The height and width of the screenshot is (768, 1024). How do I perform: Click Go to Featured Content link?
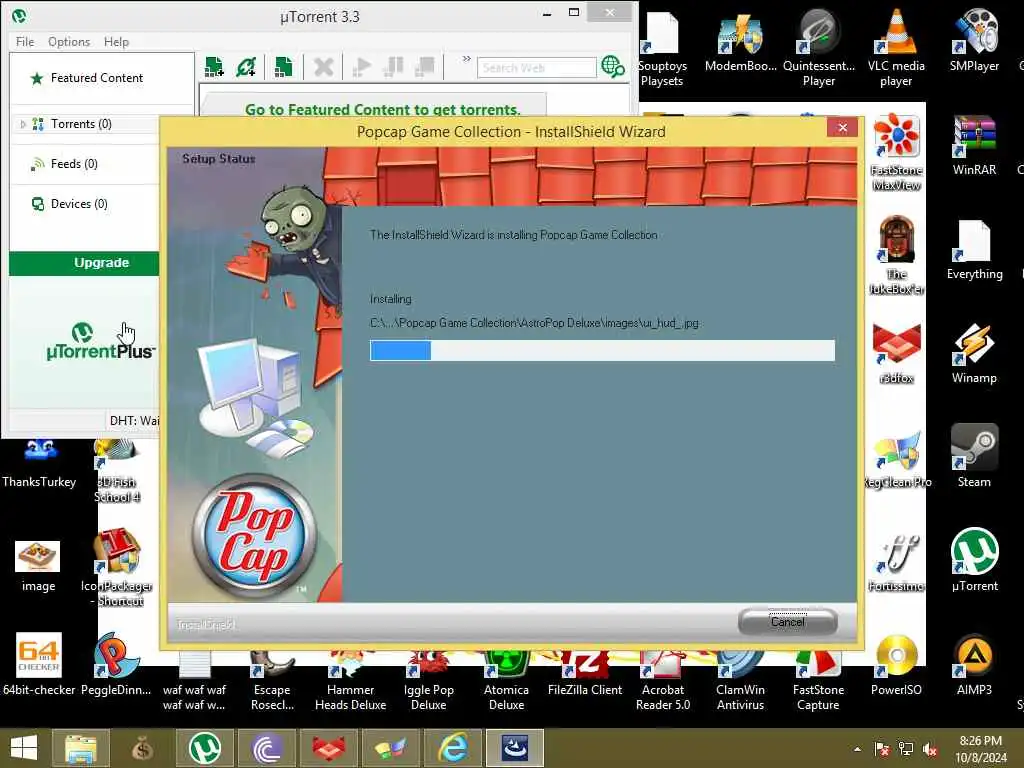pyautogui.click(x=383, y=109)
